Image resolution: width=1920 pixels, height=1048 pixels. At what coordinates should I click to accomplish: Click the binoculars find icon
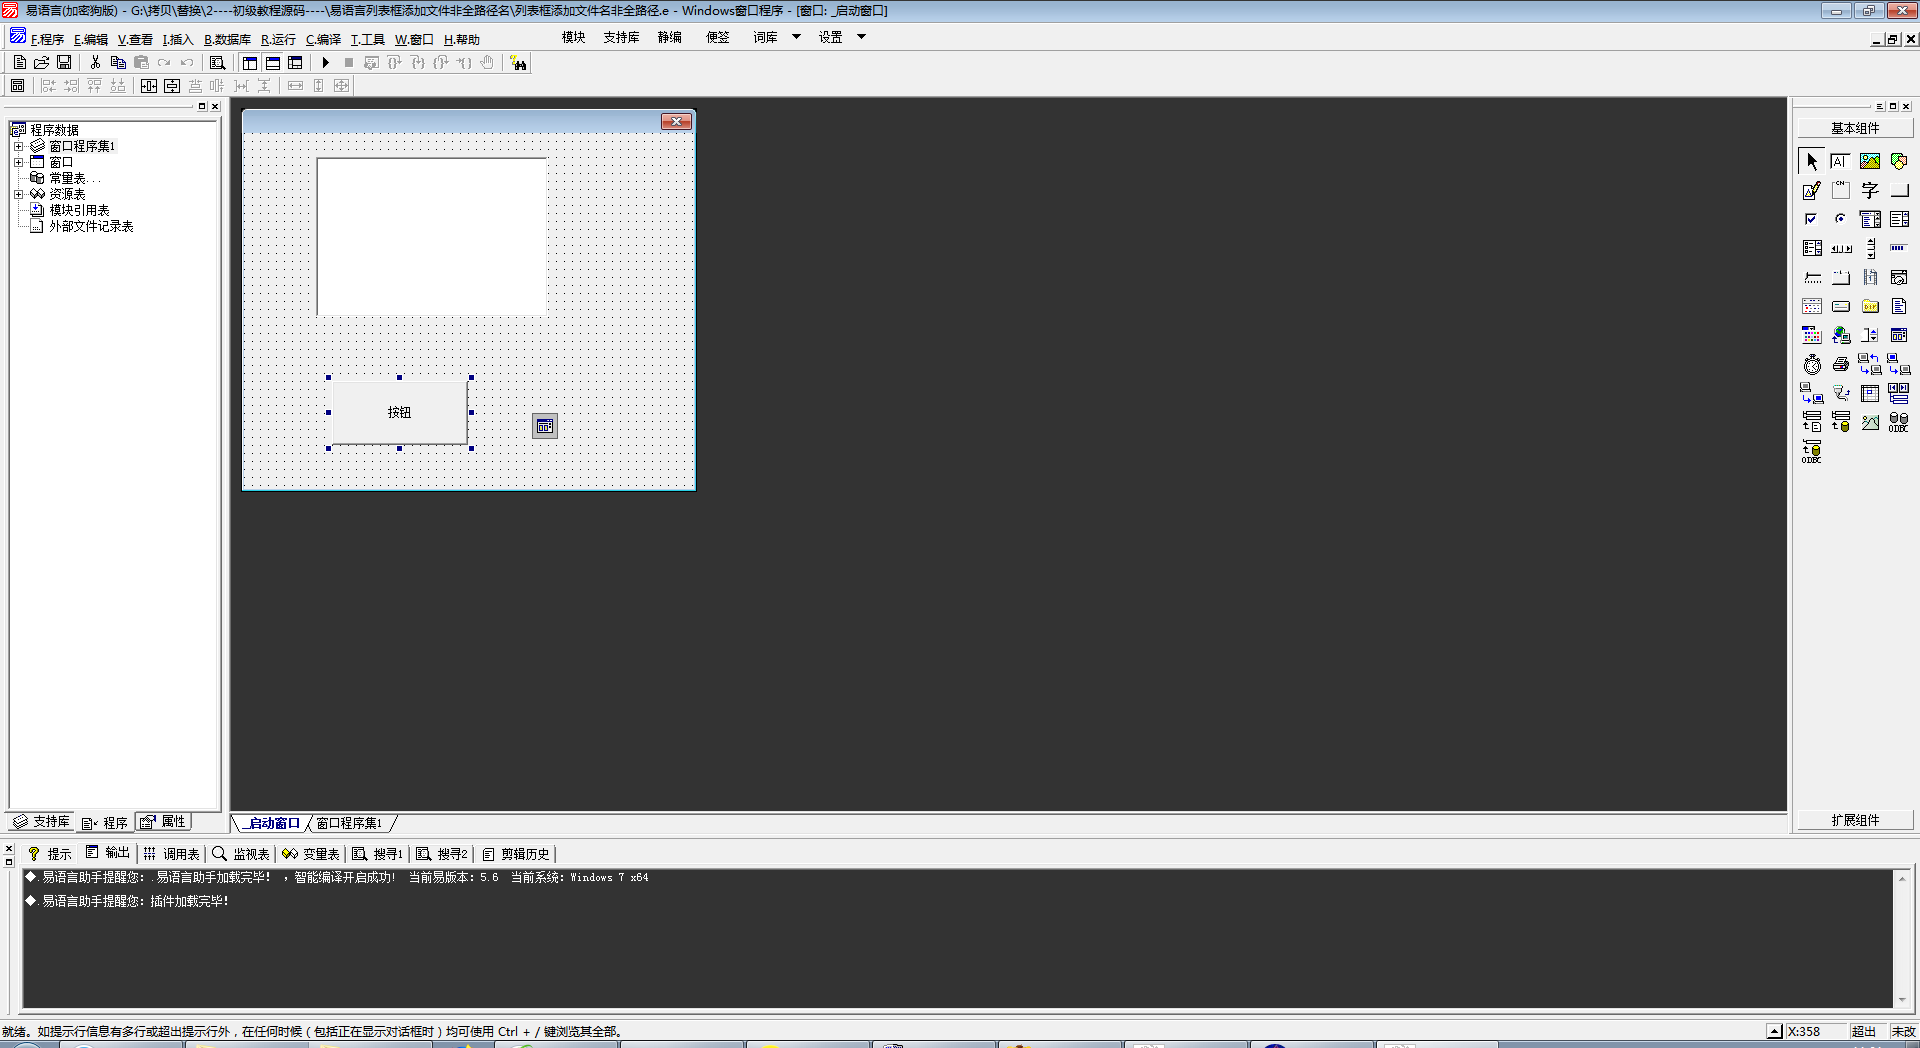518,63
